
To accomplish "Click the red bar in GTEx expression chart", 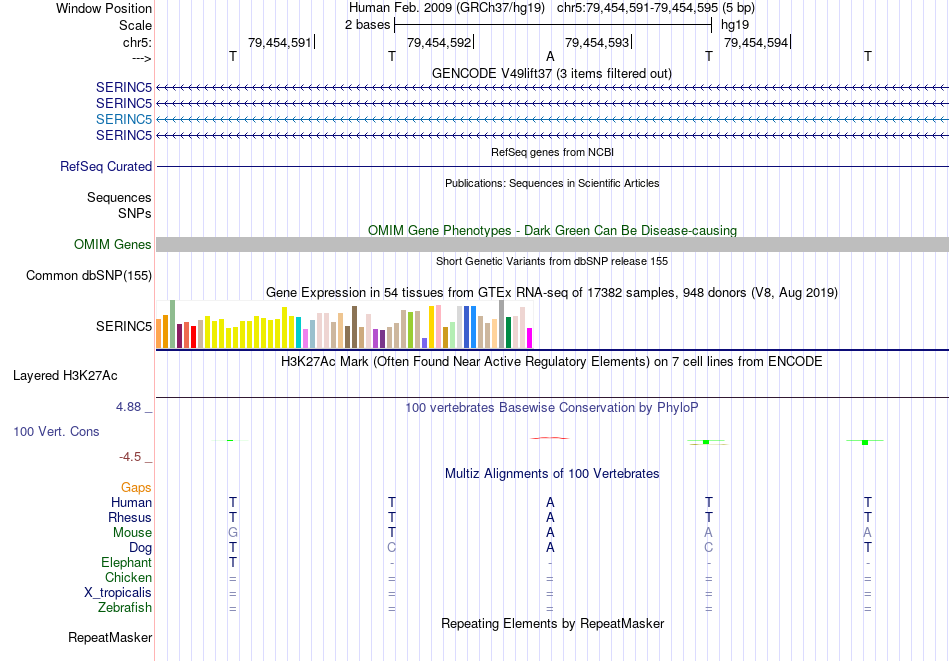I will [193, 337].
